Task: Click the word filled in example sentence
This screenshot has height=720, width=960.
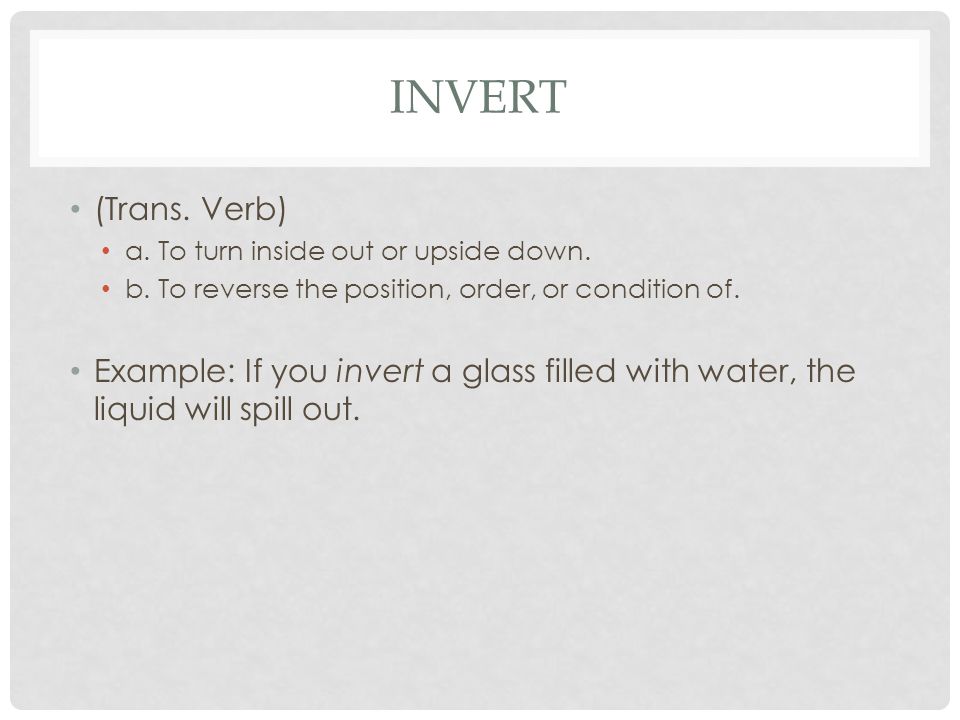Action: click(580, 370)
